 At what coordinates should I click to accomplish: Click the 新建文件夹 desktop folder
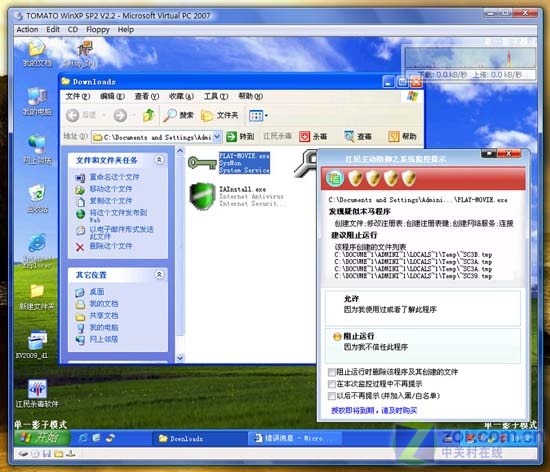[x=38, y=297]
